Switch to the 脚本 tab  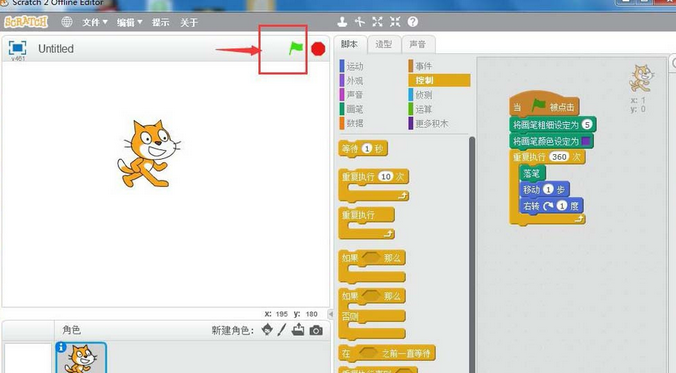tap(350, 44)
